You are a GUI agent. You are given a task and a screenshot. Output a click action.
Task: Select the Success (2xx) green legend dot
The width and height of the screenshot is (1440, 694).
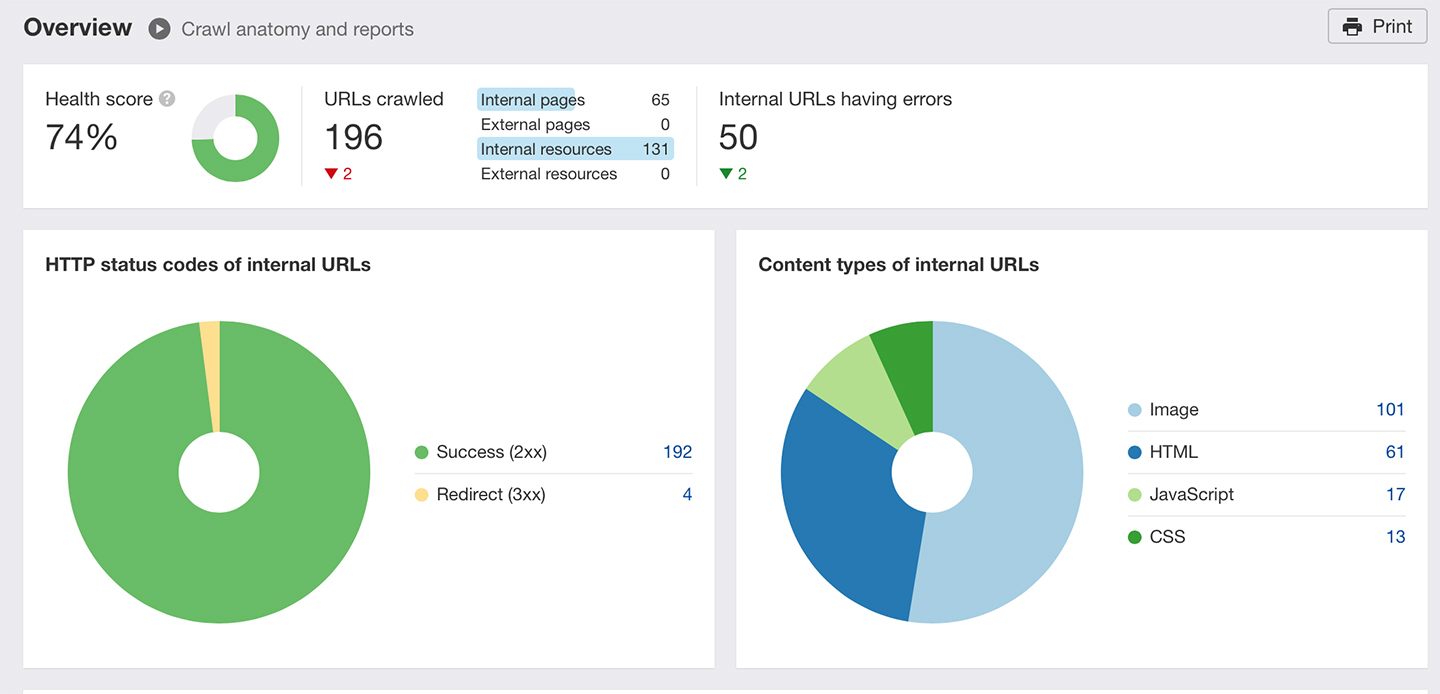(422, 452)
